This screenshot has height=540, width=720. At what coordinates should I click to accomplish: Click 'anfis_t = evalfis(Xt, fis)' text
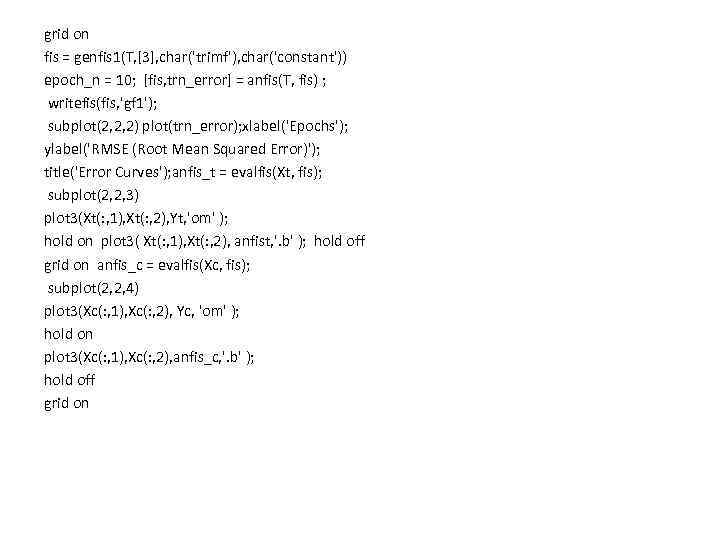[248, 172]
